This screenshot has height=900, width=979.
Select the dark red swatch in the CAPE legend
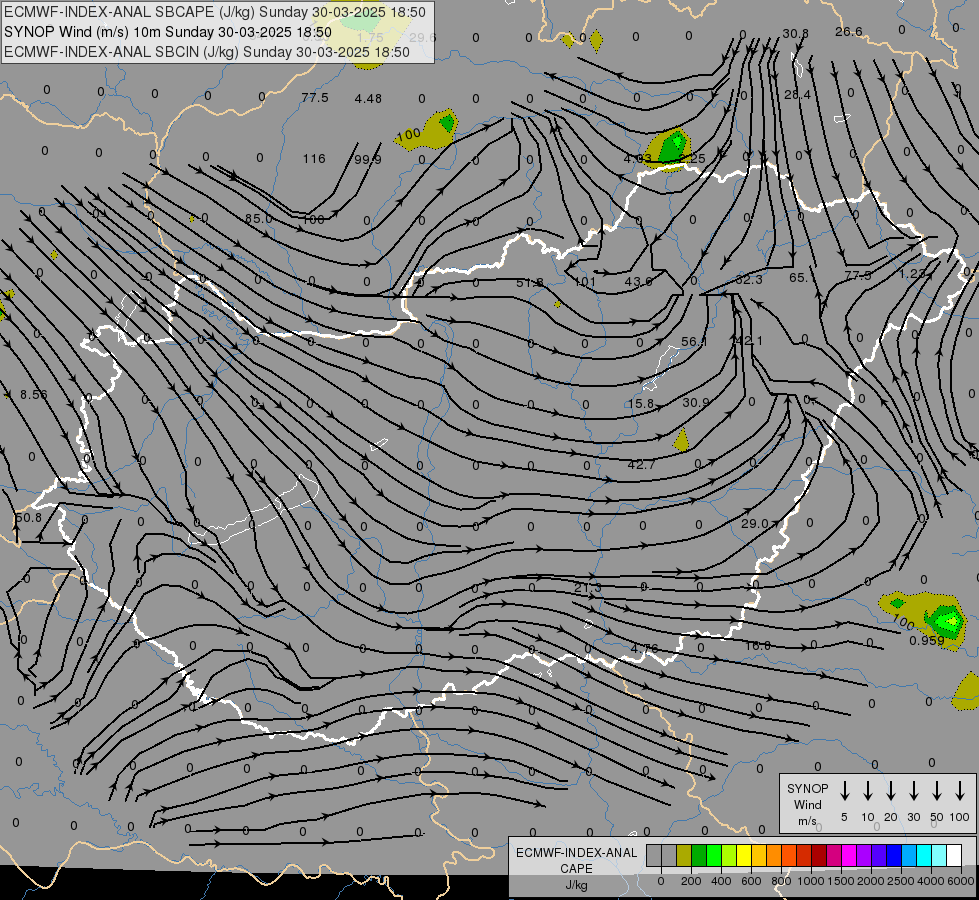click(x=819, y=856)
